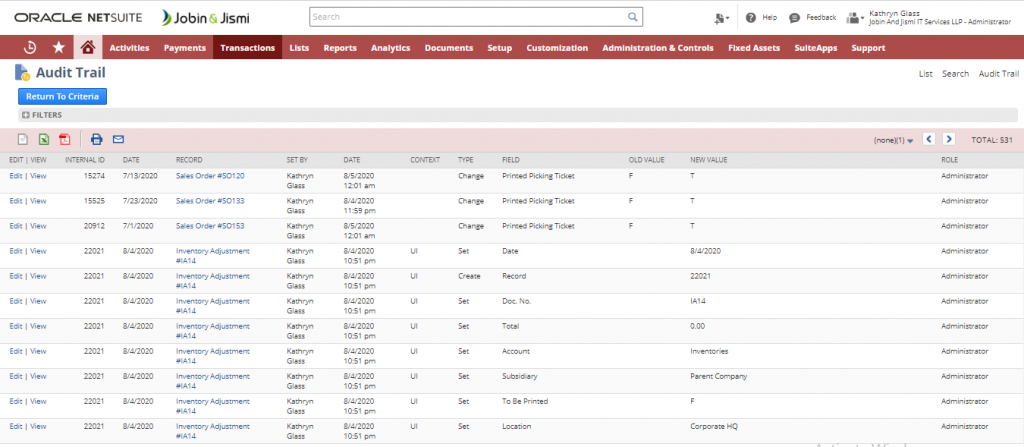Viewport: 1024px width, 447px height.
Task: Click Return To Criteria button
Action: pos(61,96)
